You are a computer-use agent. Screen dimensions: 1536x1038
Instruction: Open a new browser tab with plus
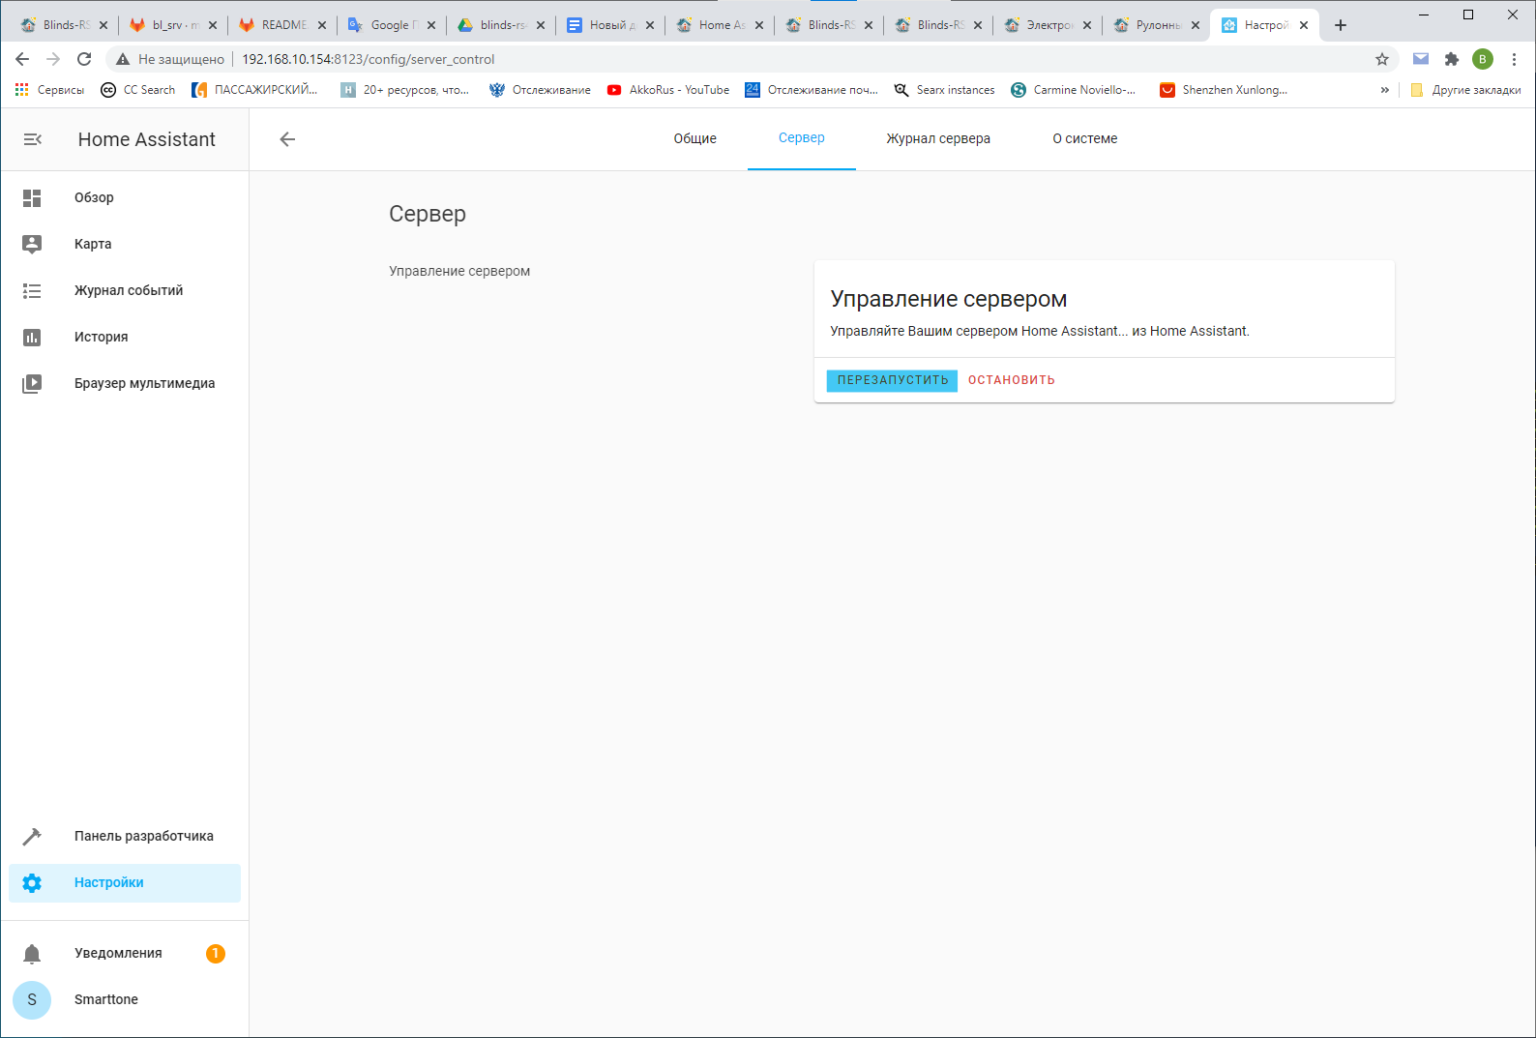coord(1341,25)
